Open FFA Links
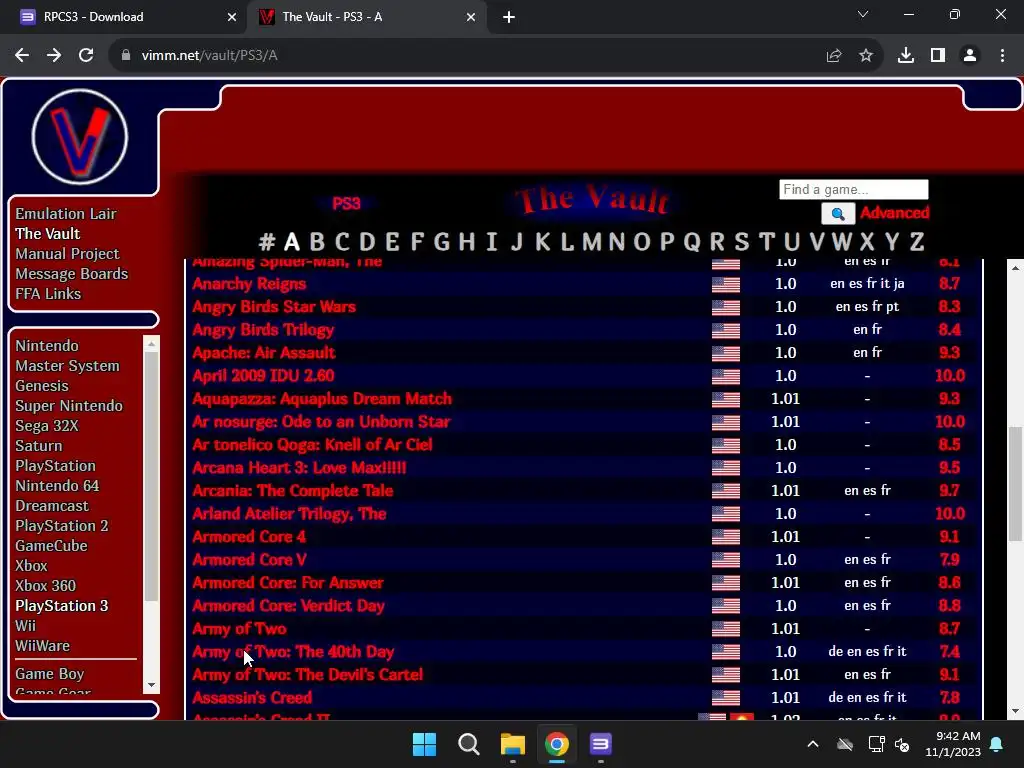1024x768 pixels. pyautogui.click(x=48, y=294)
